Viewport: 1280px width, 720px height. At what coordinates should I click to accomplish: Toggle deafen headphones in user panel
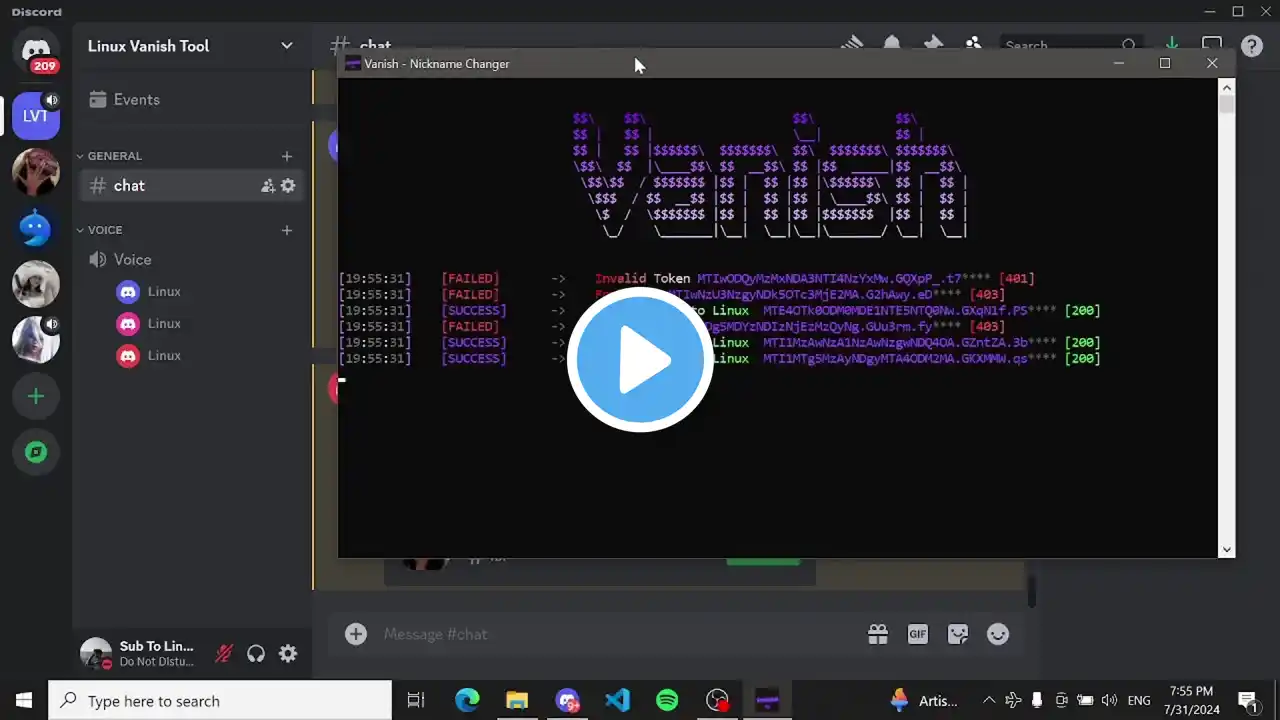(x=256, y=654)
